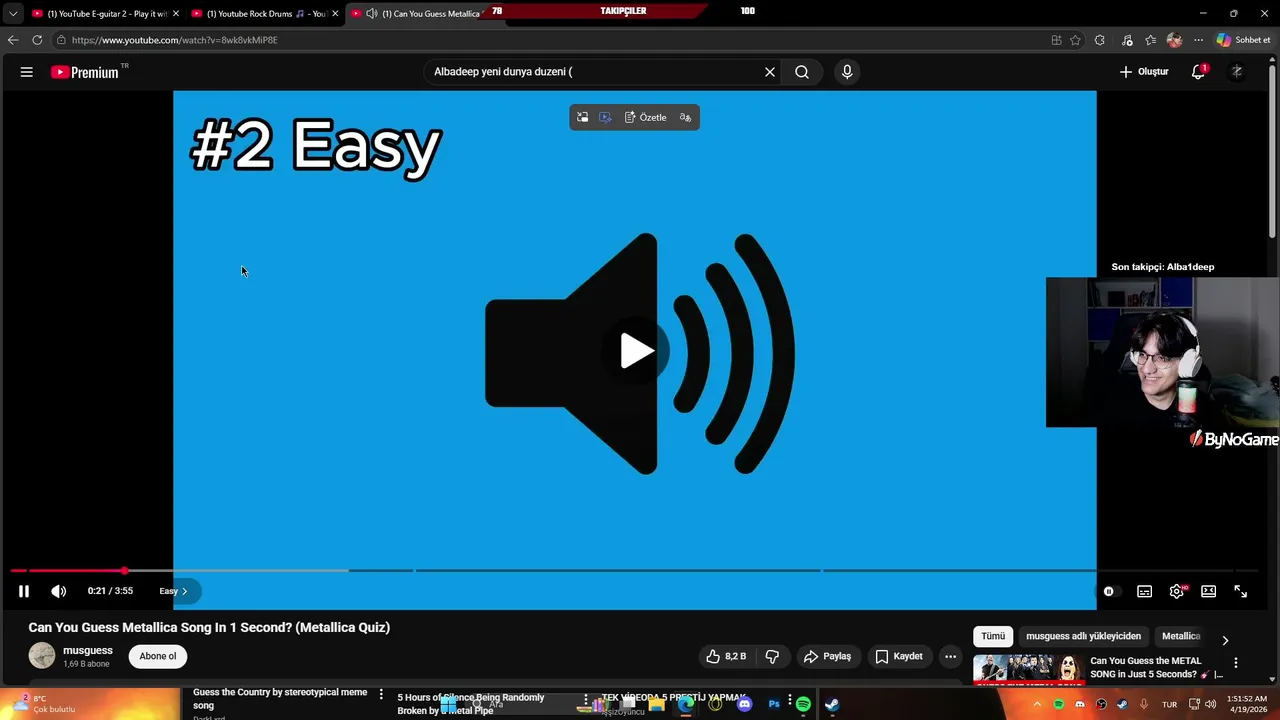Open Discord from the taskbar
The width and height of the screenshot is (1280, 720).
coord(744,705)
